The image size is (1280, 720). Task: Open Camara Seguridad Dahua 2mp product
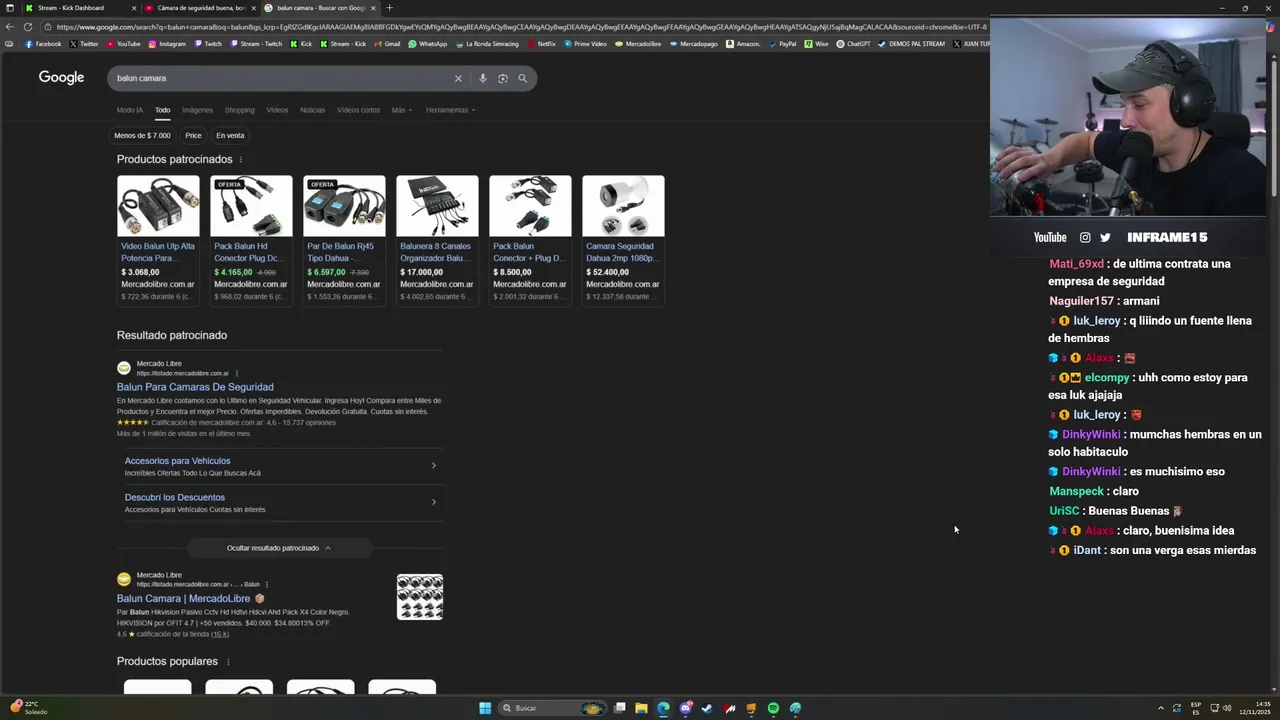[622, 252]
